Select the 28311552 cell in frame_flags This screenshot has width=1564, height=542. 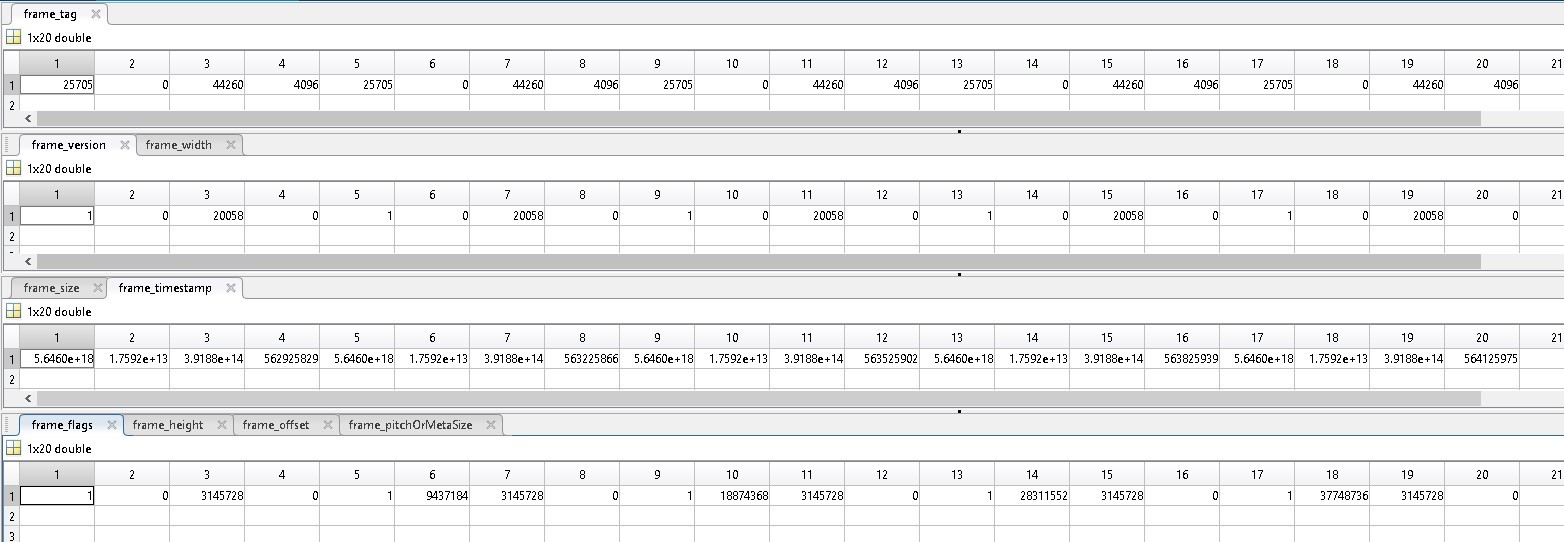tap(1032, 495)
